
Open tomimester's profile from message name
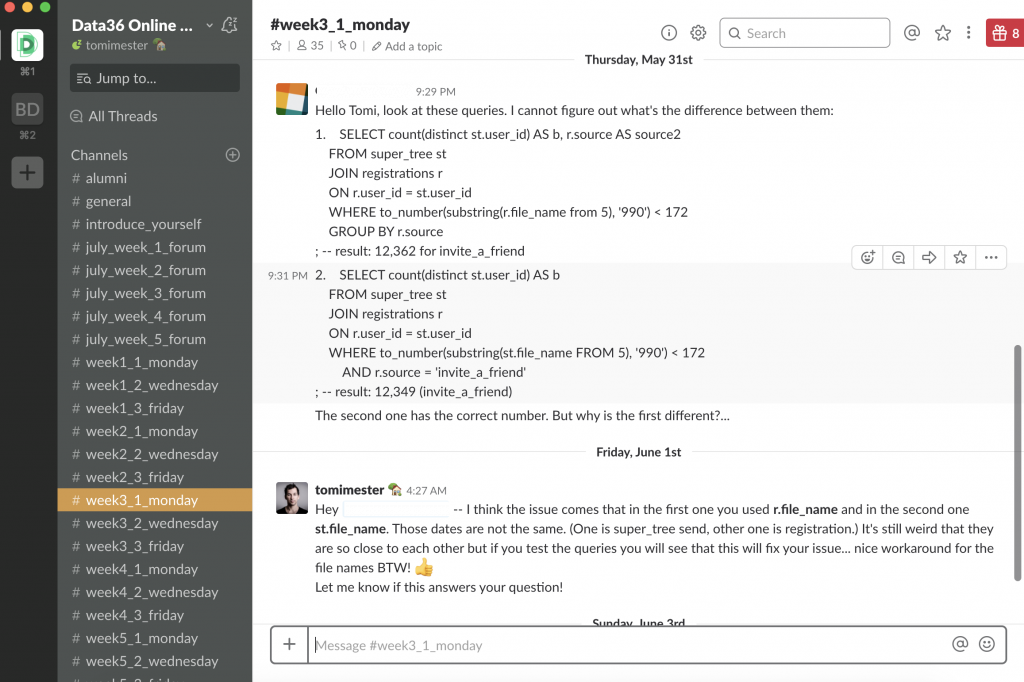[349, 490]
